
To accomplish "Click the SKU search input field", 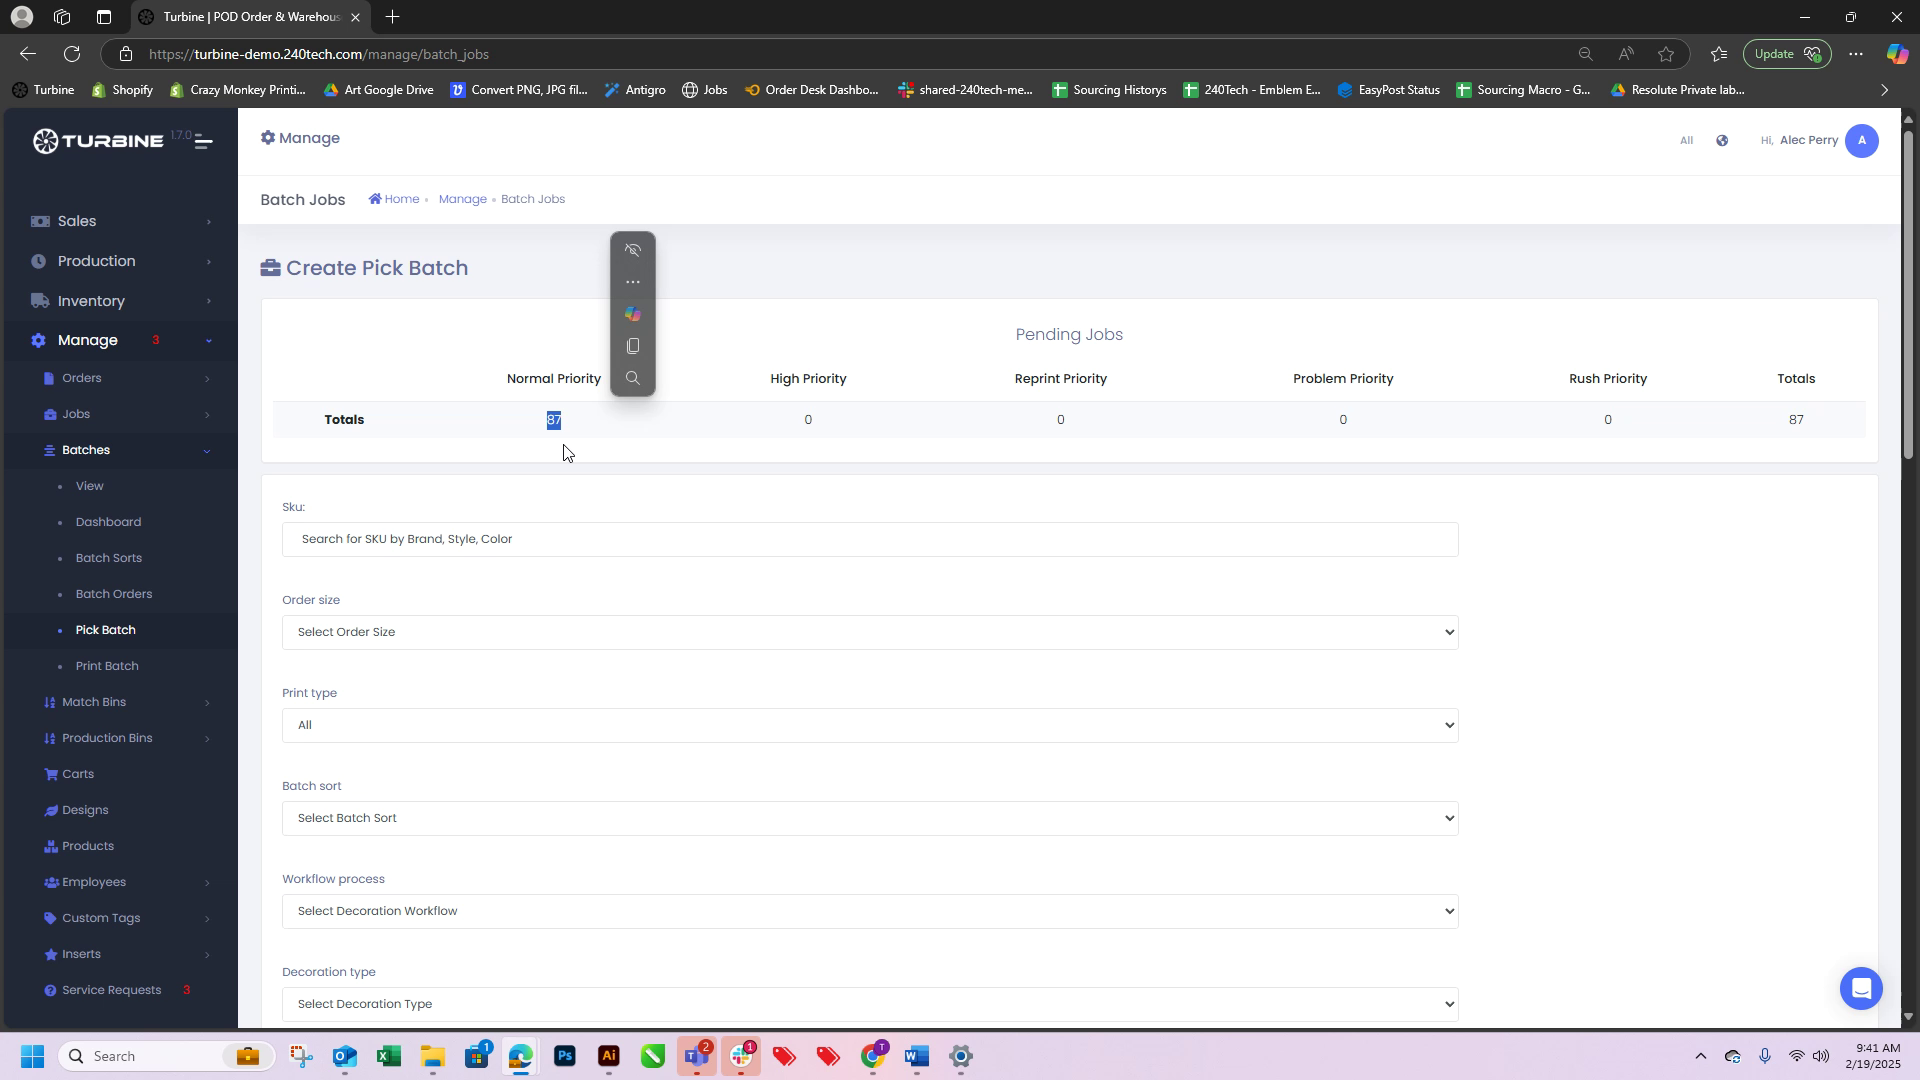I will click(x=869, y=539).
